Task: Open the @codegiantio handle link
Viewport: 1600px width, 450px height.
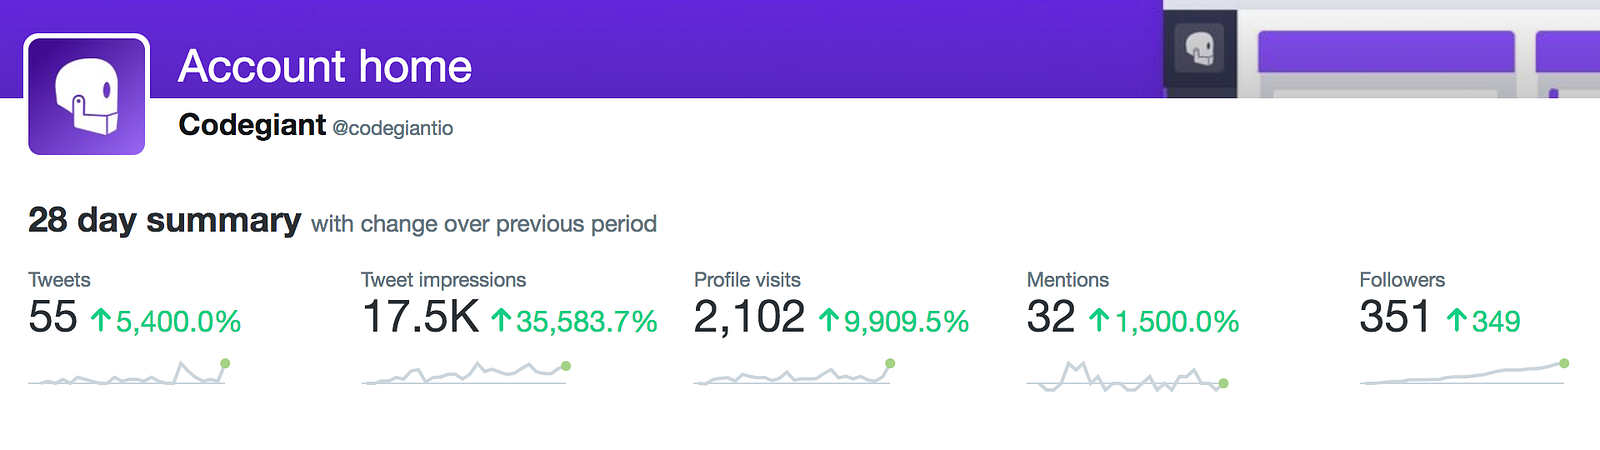Action: coord(392,128)
